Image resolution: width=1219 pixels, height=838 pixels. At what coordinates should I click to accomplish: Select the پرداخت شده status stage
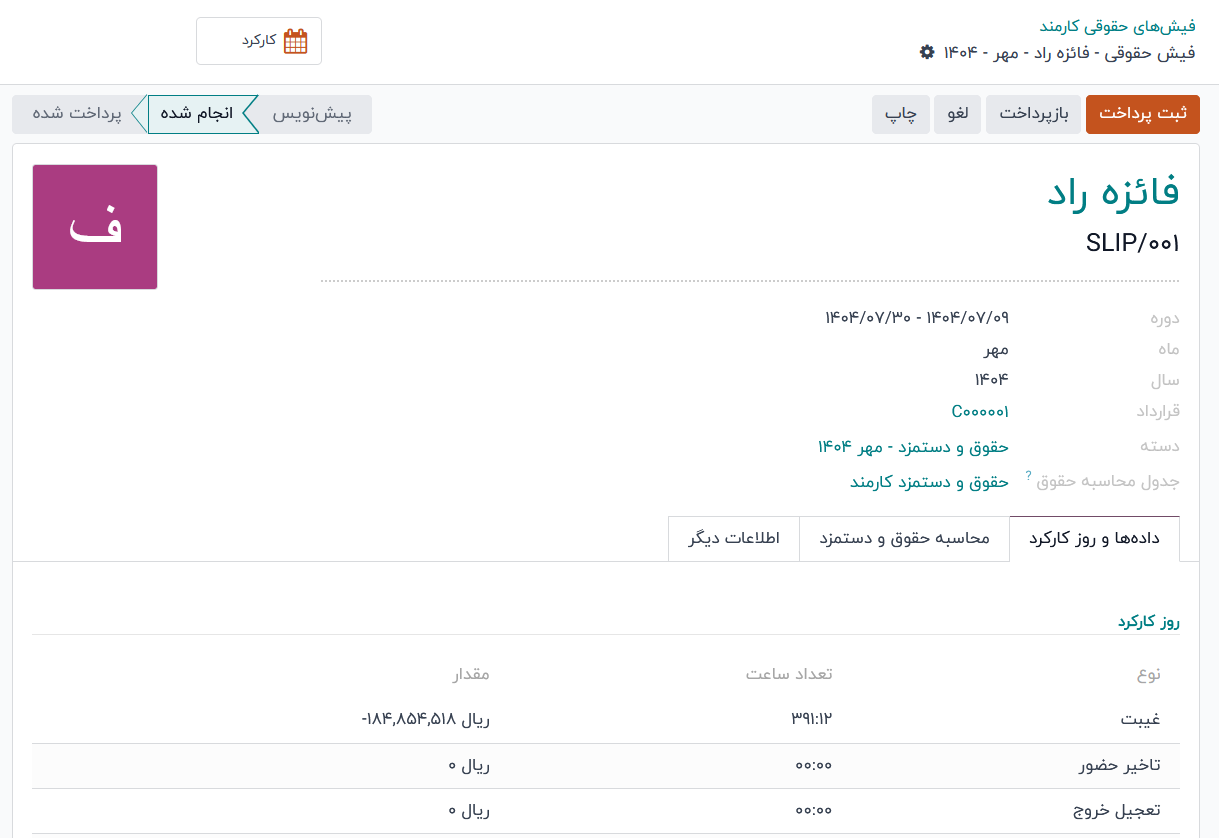tap(77, 114)
